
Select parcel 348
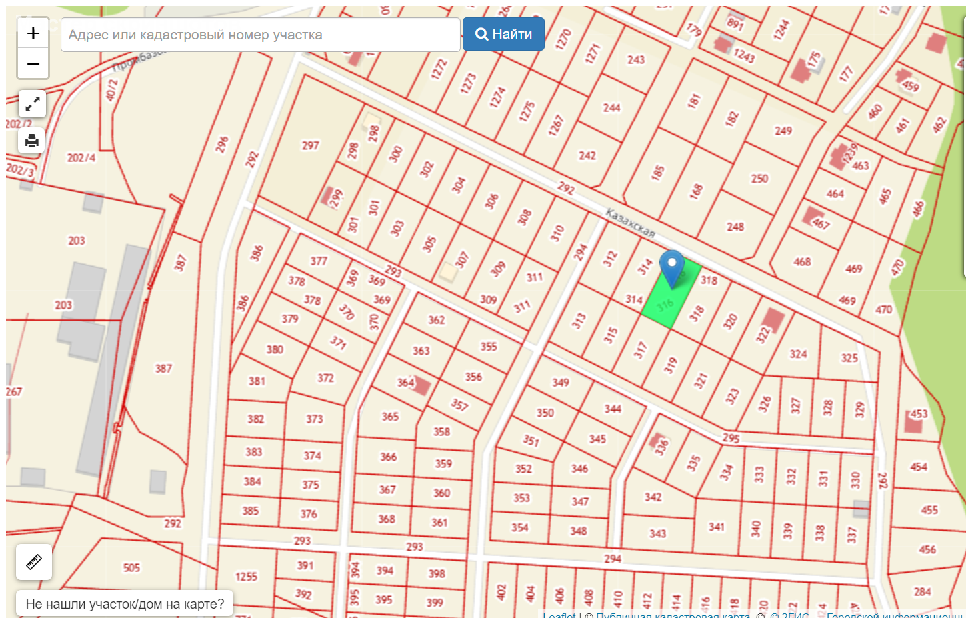tap(578, 531)
